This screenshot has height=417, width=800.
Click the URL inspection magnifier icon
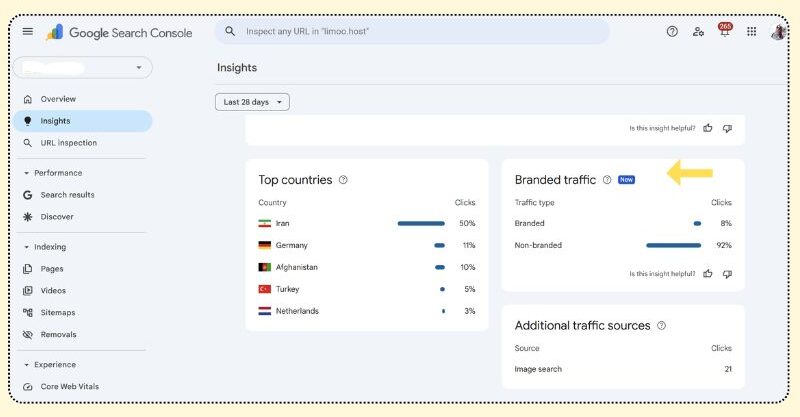coord(28,143)
